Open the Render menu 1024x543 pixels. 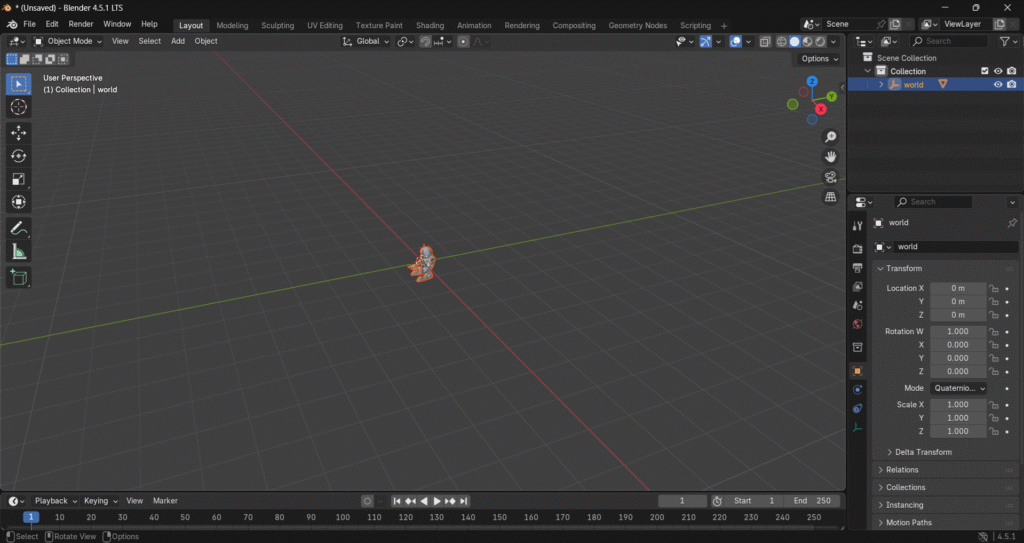point(81,24)
